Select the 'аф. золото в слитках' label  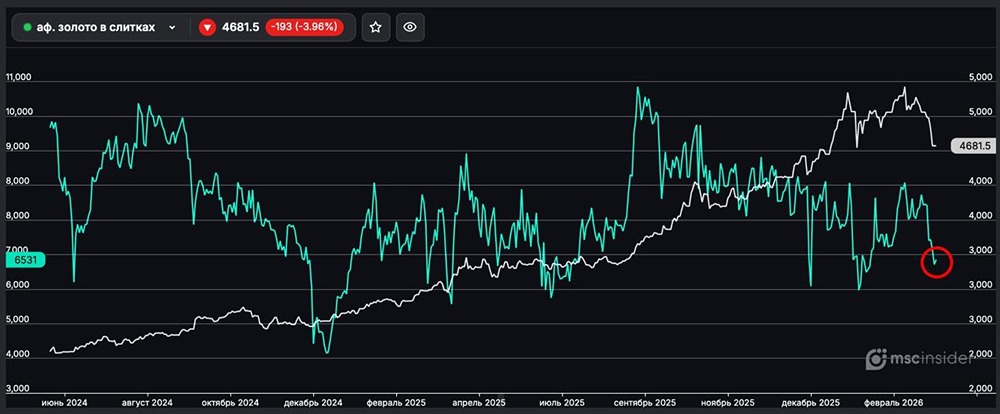pyautogui.click(x=96, y=28)
